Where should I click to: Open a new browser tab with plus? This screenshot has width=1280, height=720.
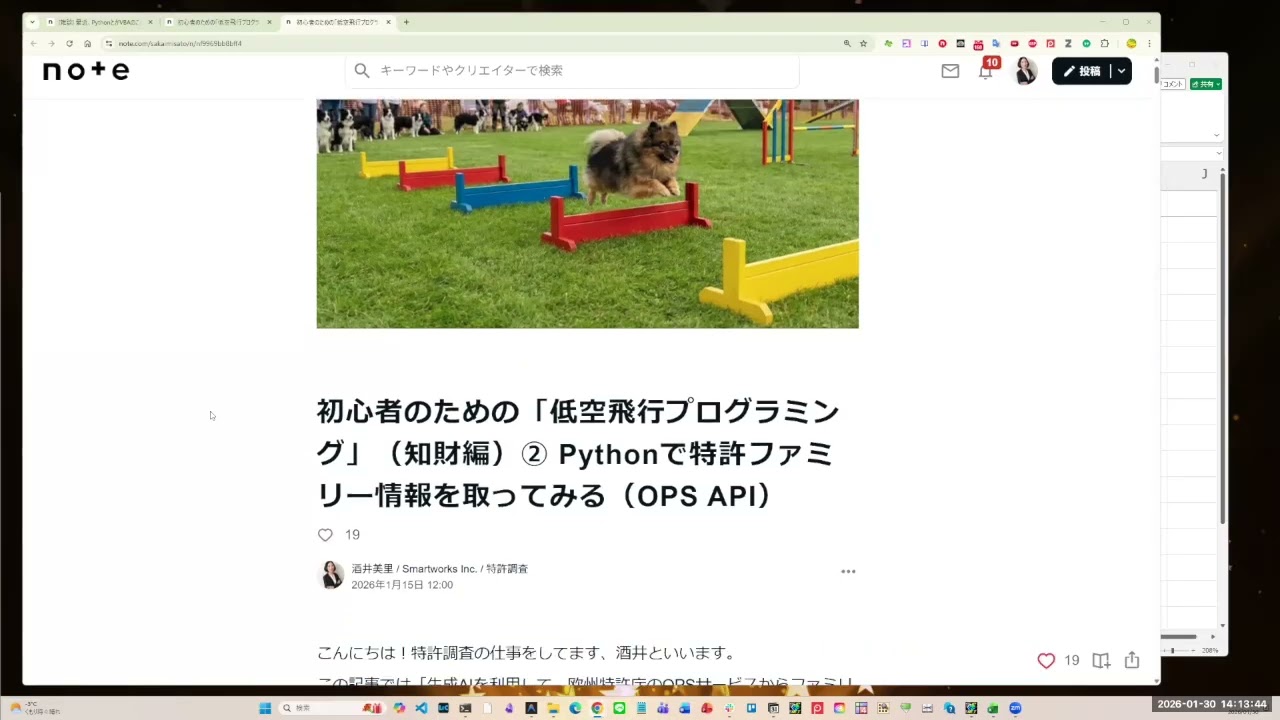click(406, 22)
